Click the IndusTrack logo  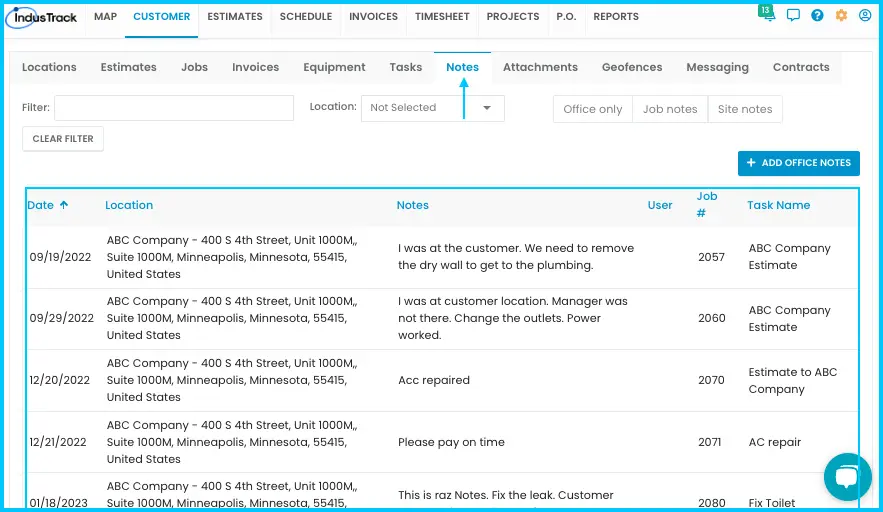click(x=41, y=17)
